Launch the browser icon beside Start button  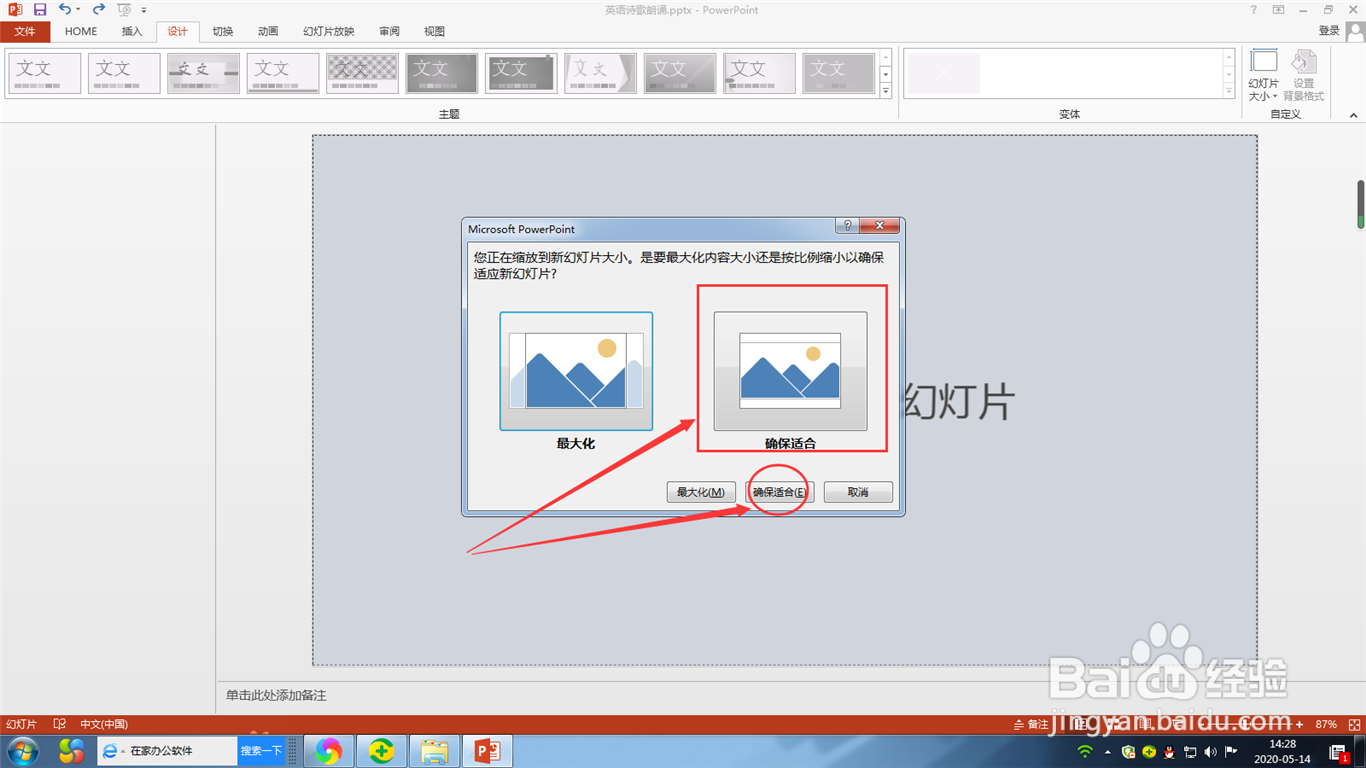[x=72, y=750]
